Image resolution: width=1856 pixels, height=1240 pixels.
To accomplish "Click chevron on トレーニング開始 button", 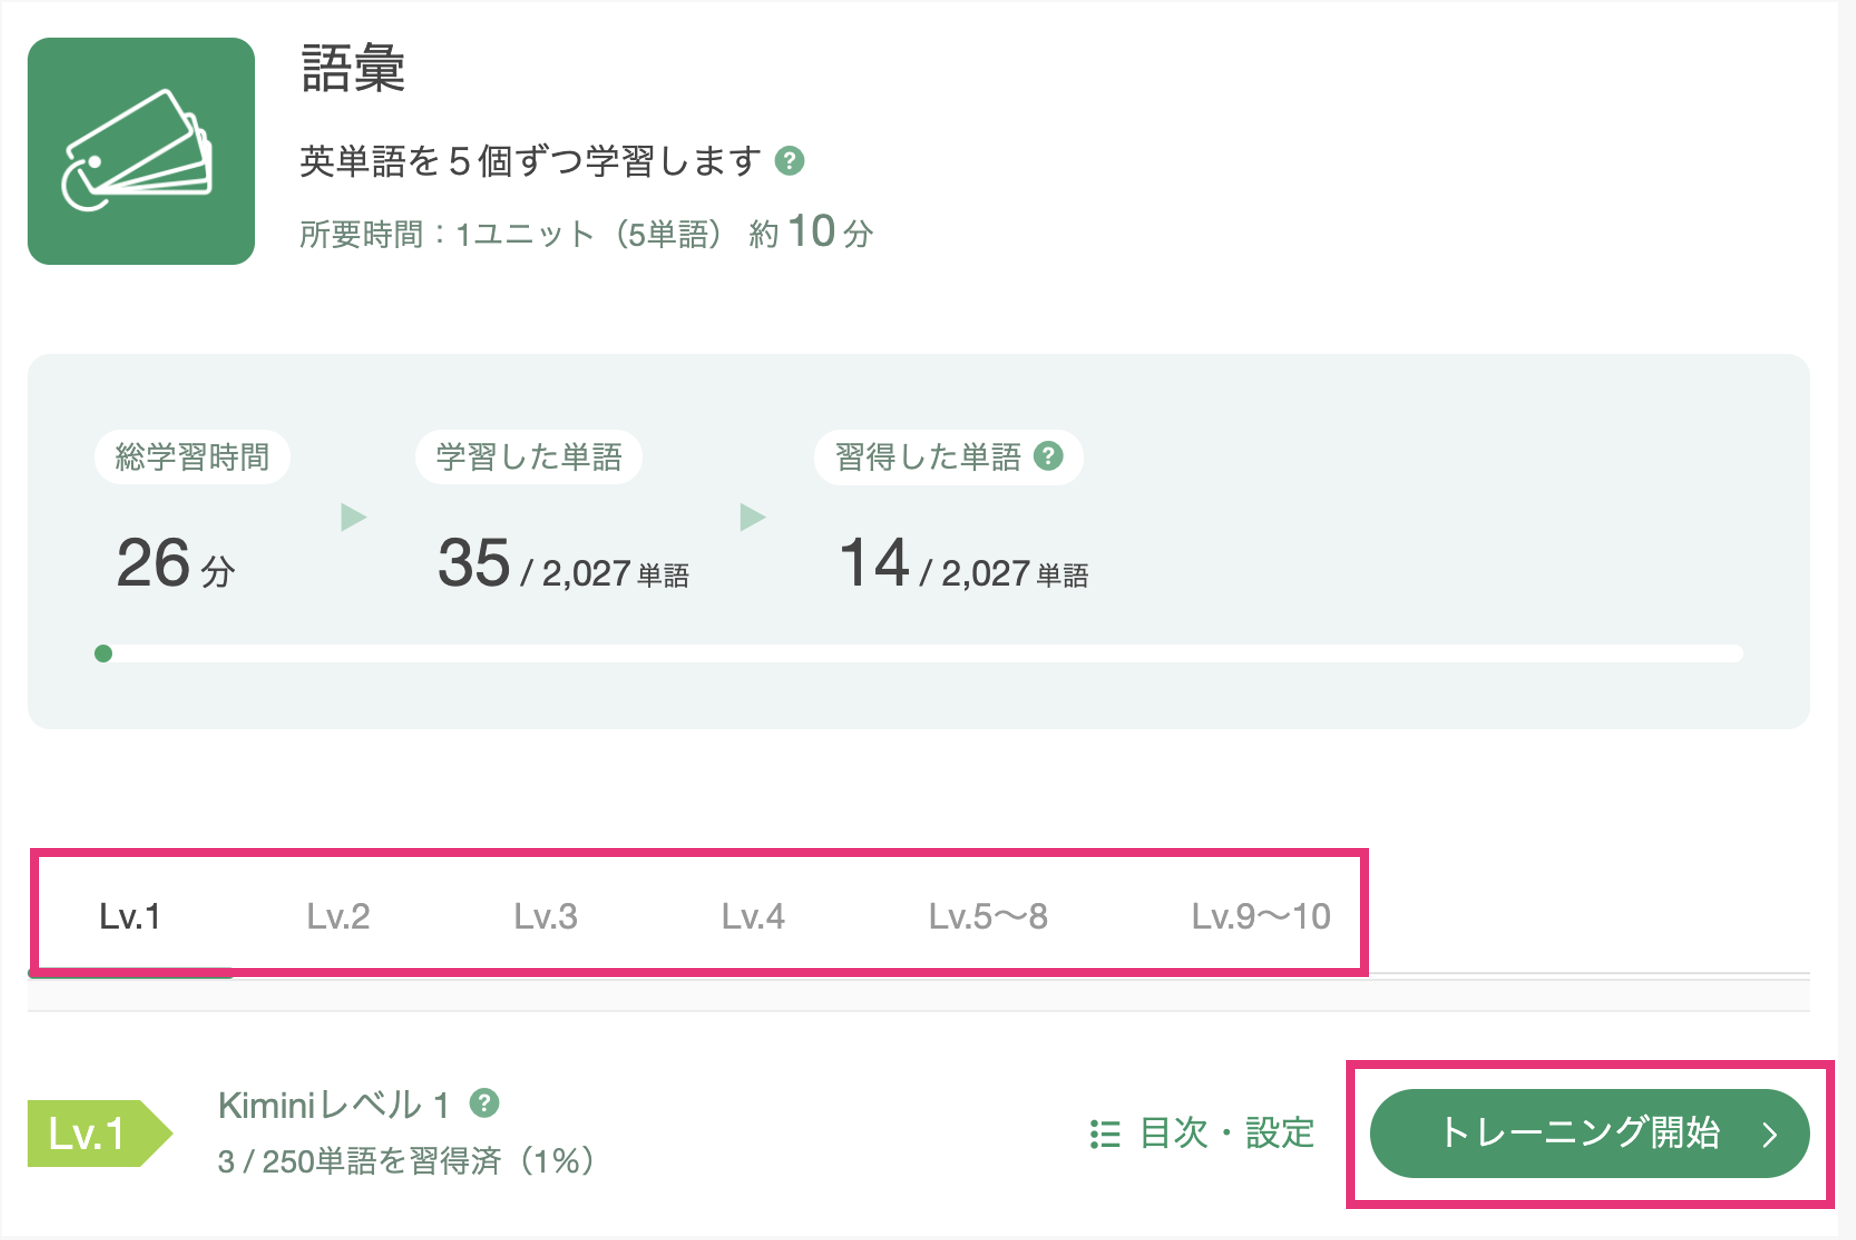I will pos(1771,1134).
